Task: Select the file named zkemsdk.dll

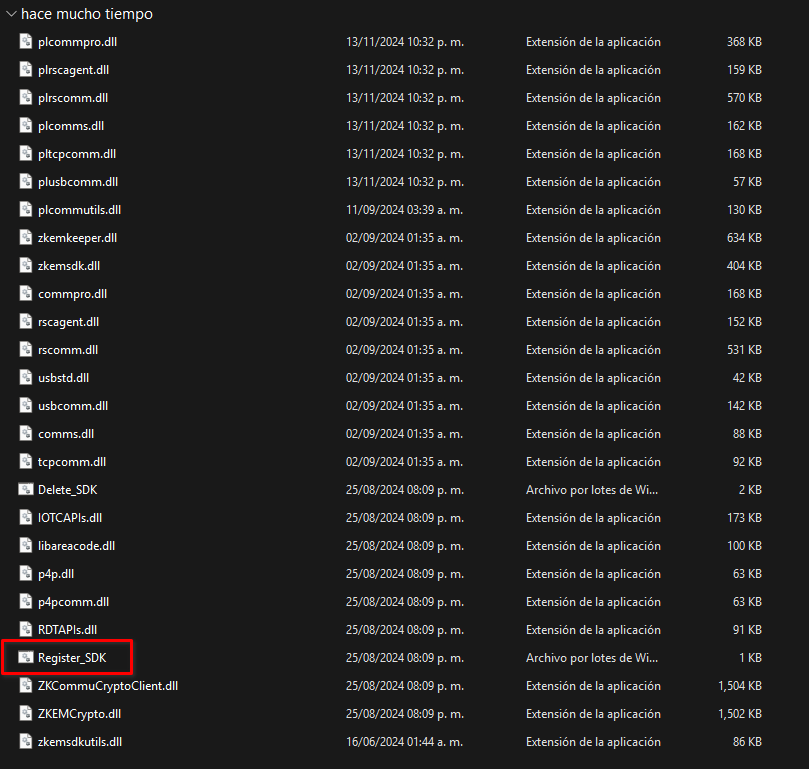Action: 68,266
